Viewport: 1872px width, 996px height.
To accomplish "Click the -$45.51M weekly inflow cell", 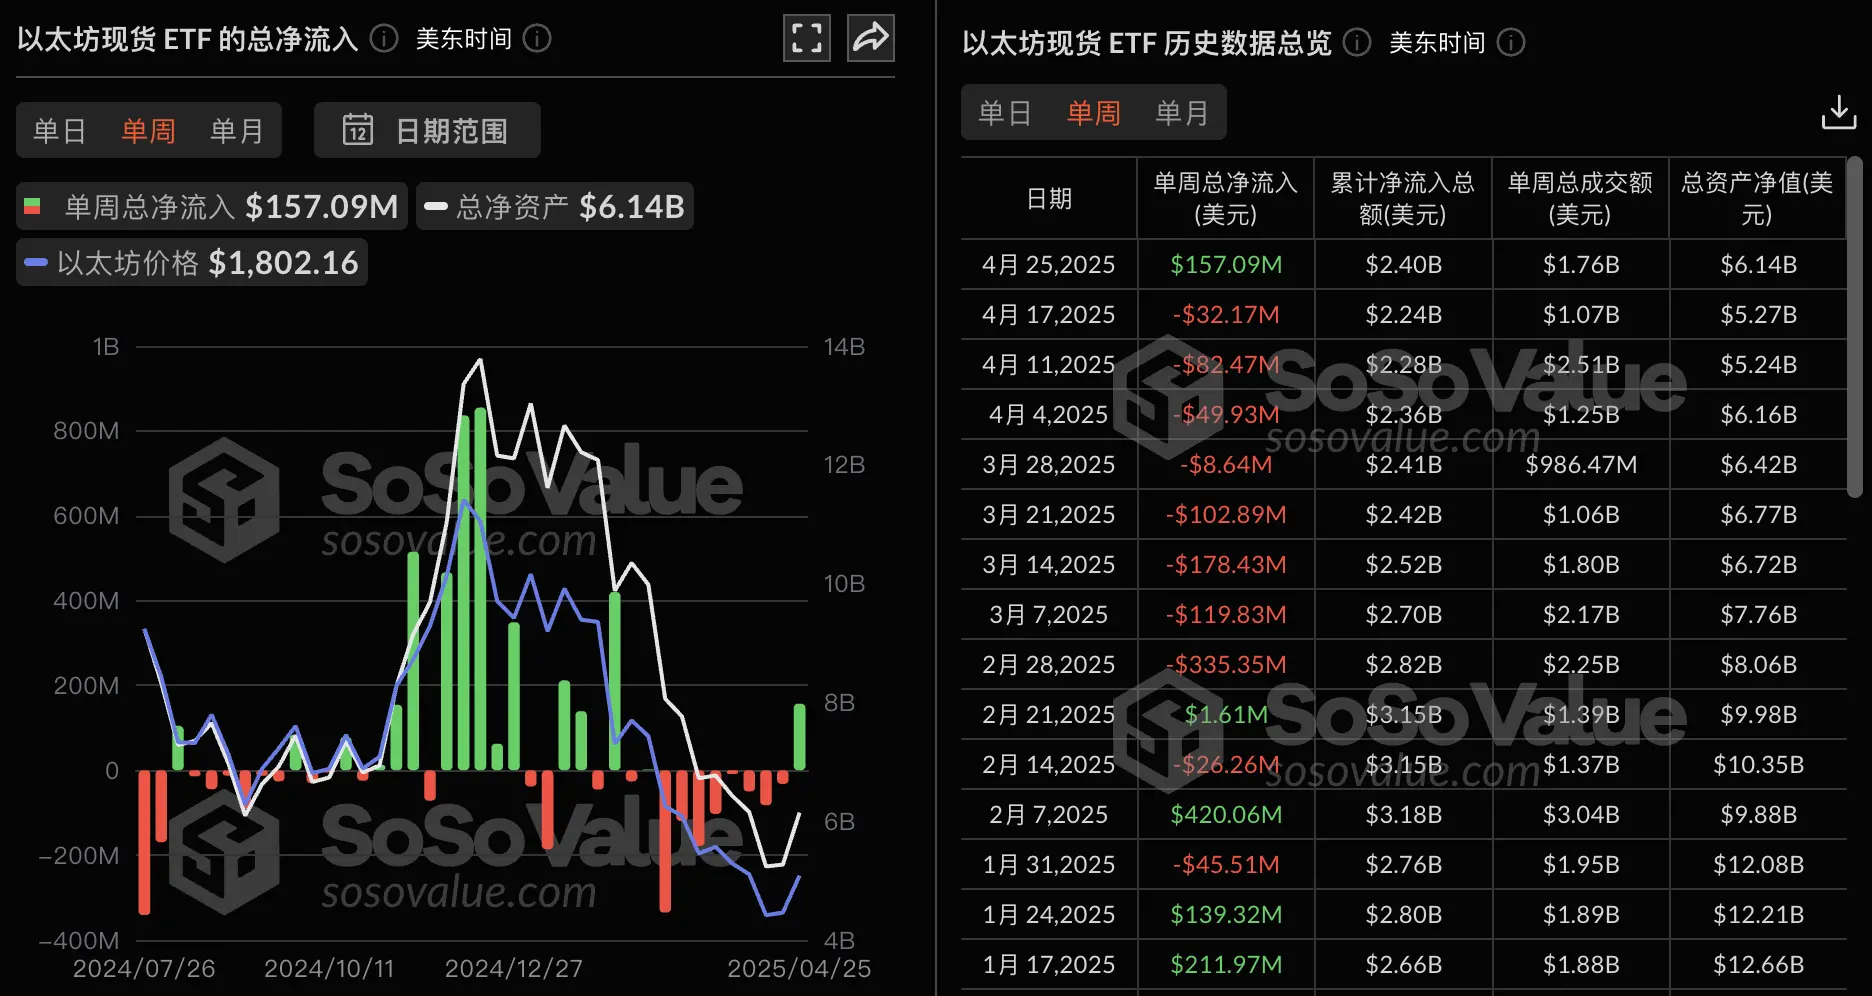I will (x=1226, y=865).
